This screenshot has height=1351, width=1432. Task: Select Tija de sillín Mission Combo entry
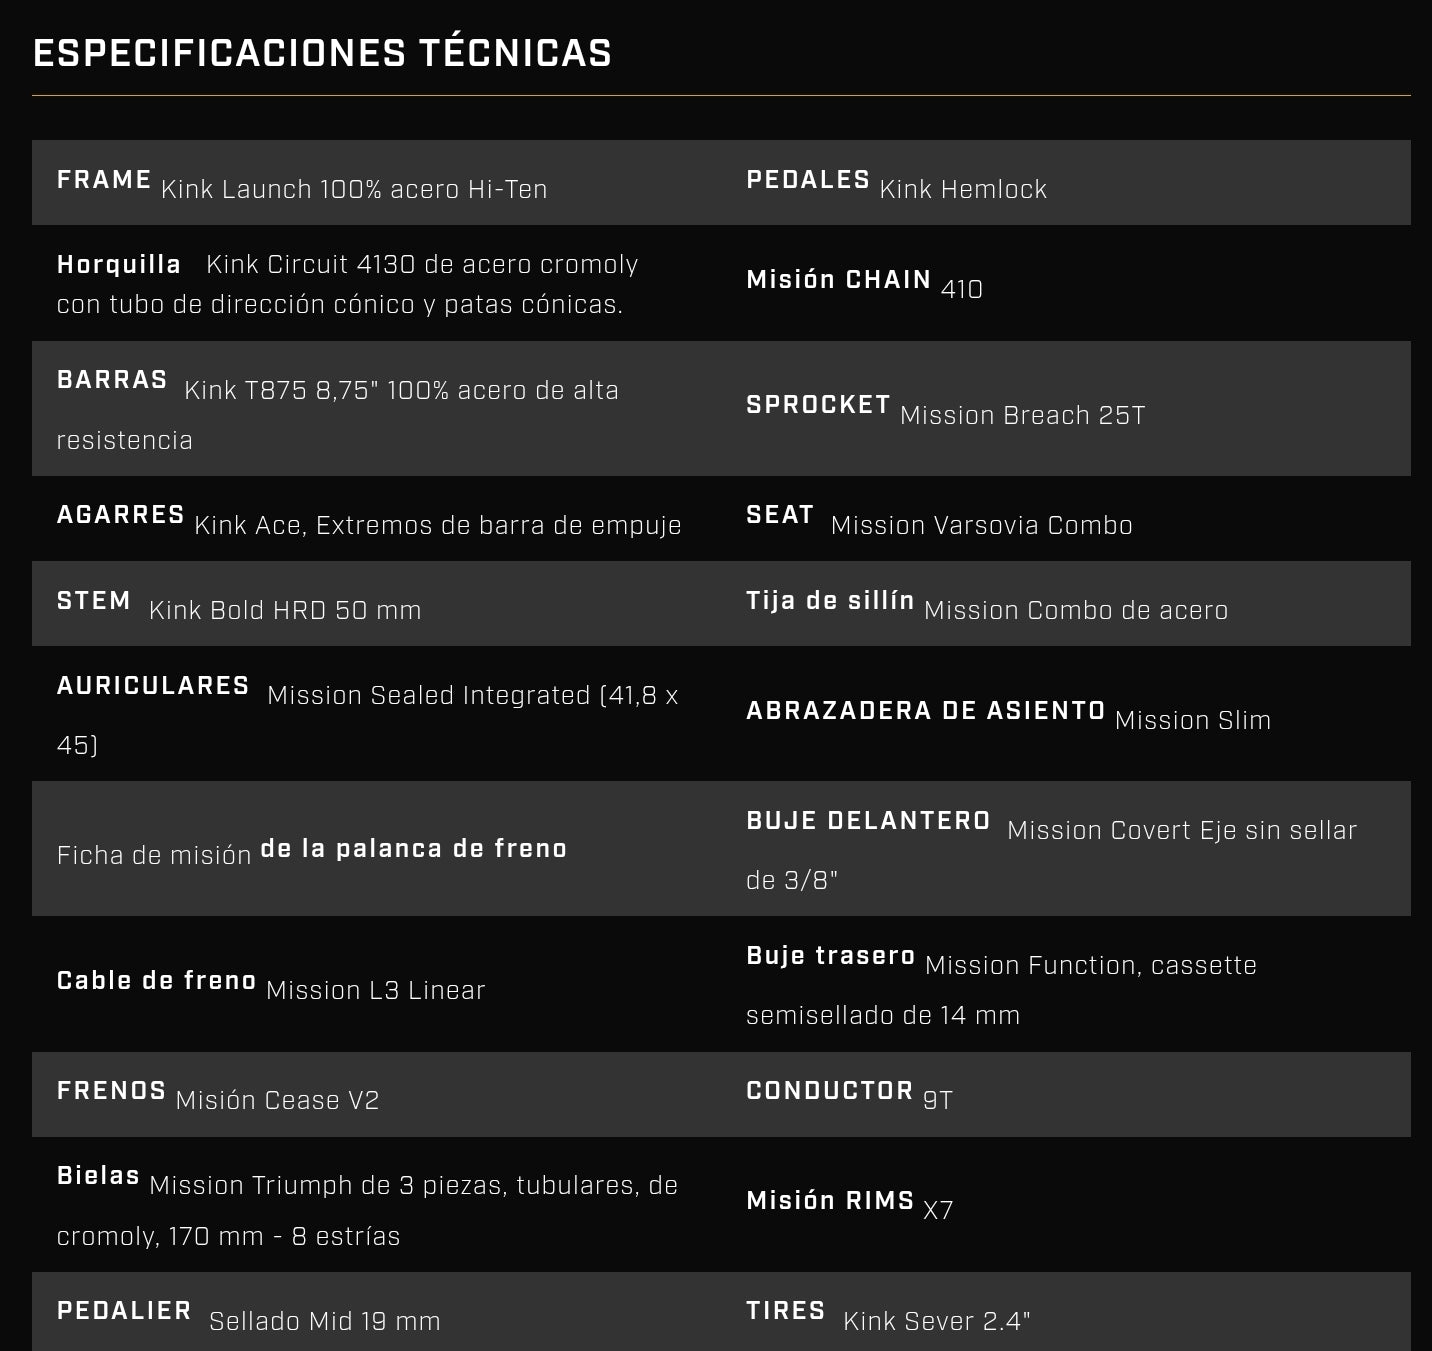(x=987, y=604)
